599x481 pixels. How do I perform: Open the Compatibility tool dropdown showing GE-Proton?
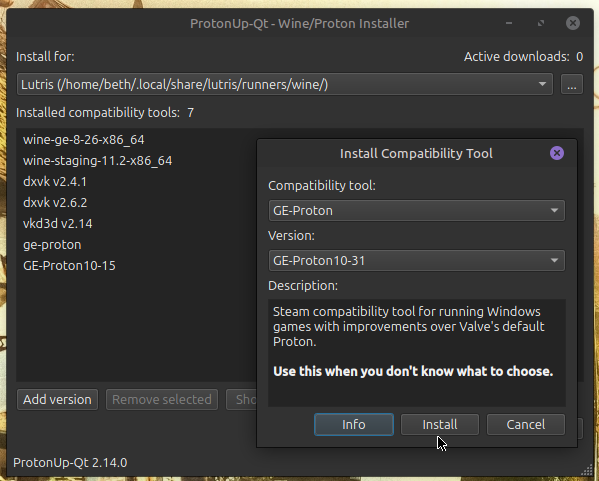point(416,211)
